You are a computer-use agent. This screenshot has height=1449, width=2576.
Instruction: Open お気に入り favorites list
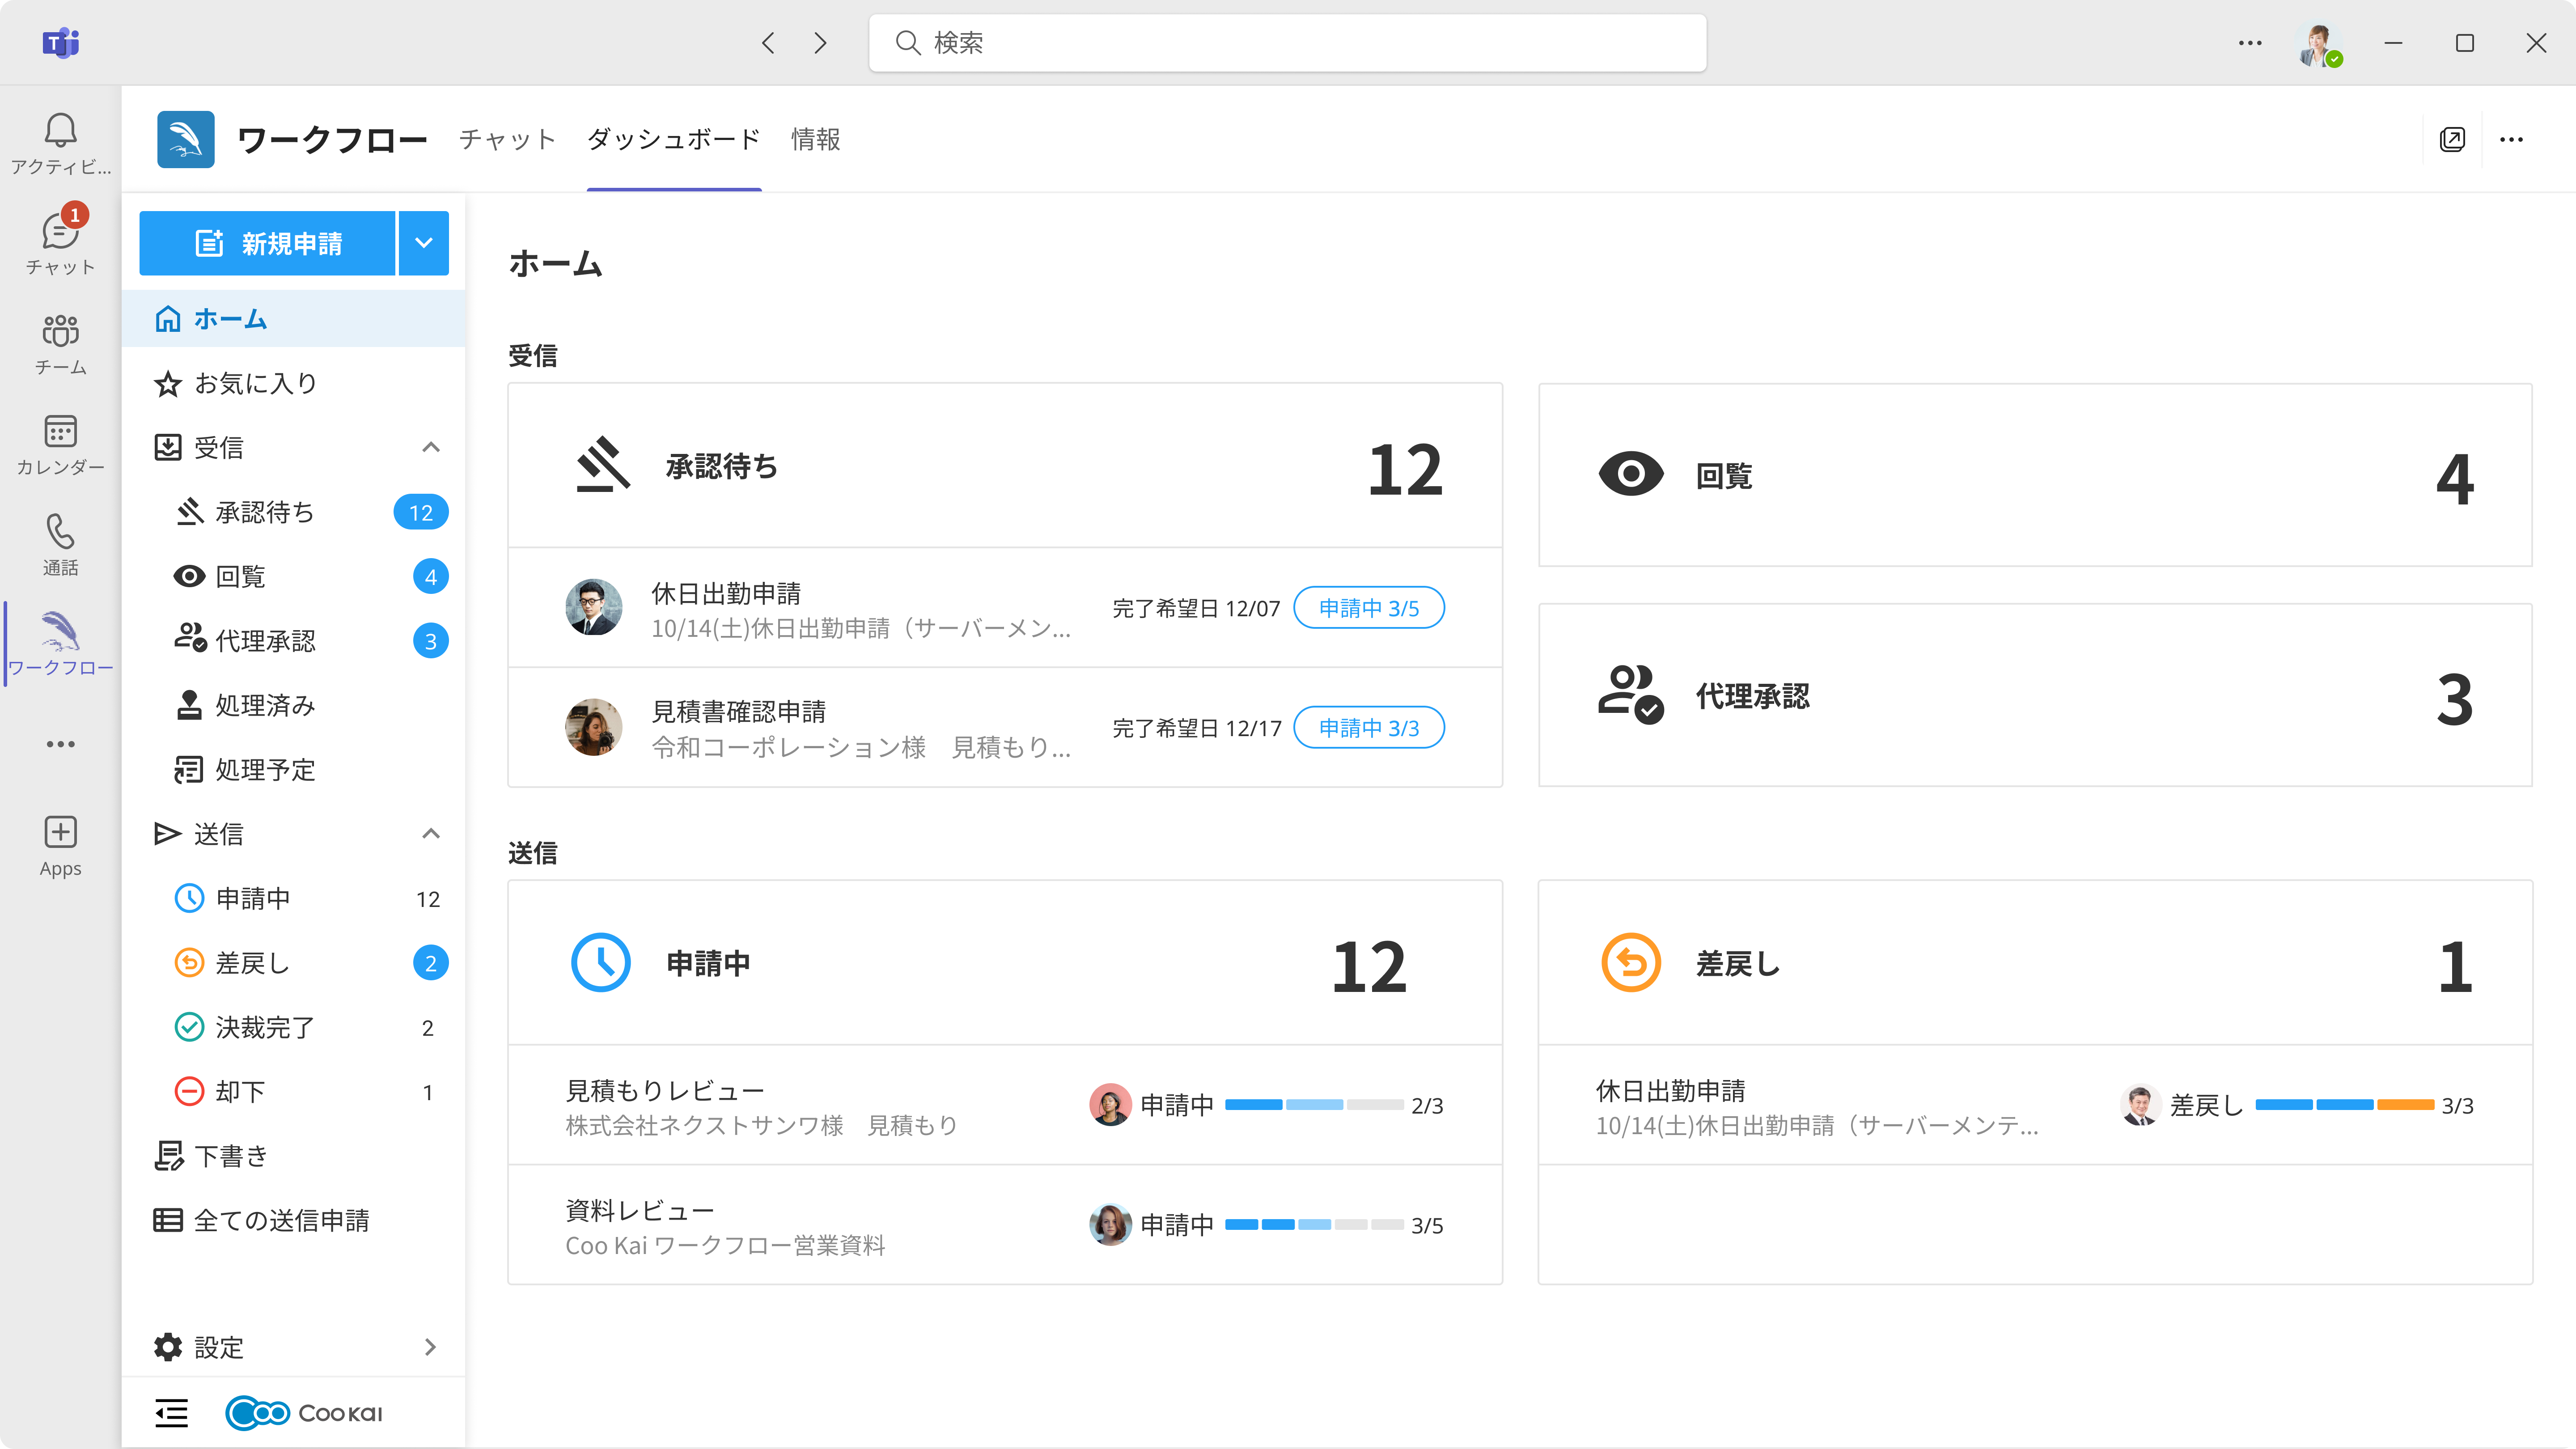(x=255, y=382)
